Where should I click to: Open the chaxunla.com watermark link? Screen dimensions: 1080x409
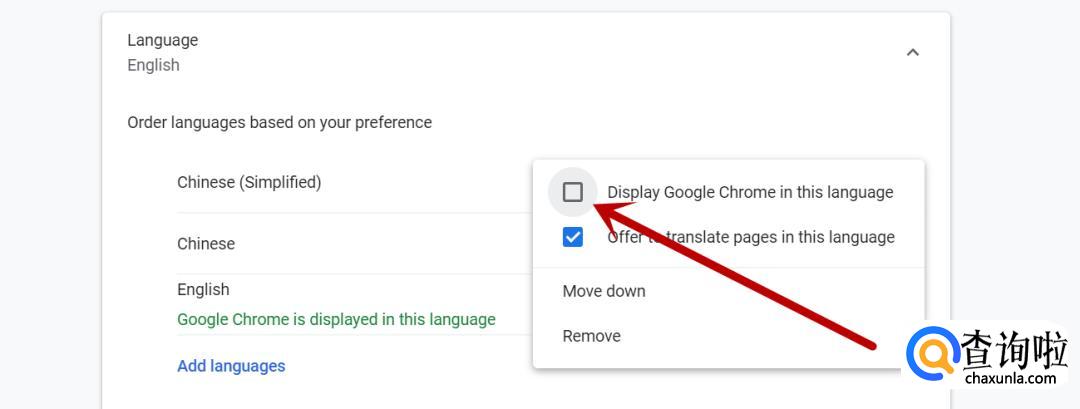coord(1011,378)
